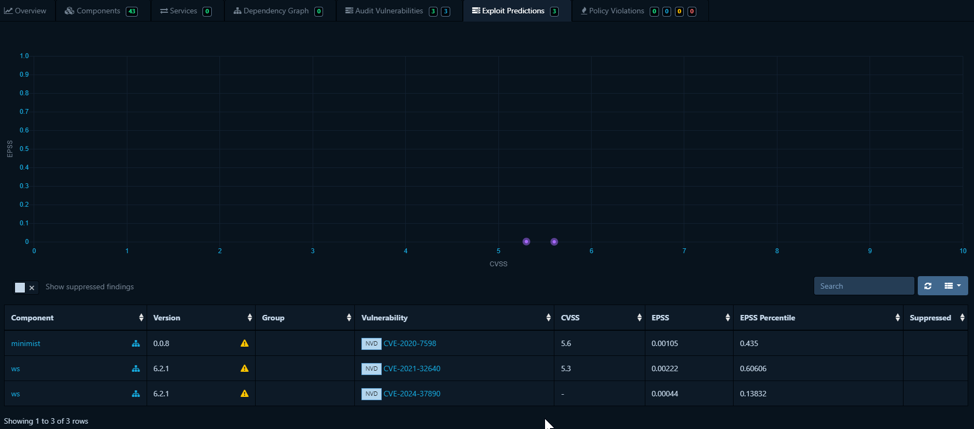Click the Audit Vulnerabilities tab list icon

pyautogui.click(x=348, y=11)
